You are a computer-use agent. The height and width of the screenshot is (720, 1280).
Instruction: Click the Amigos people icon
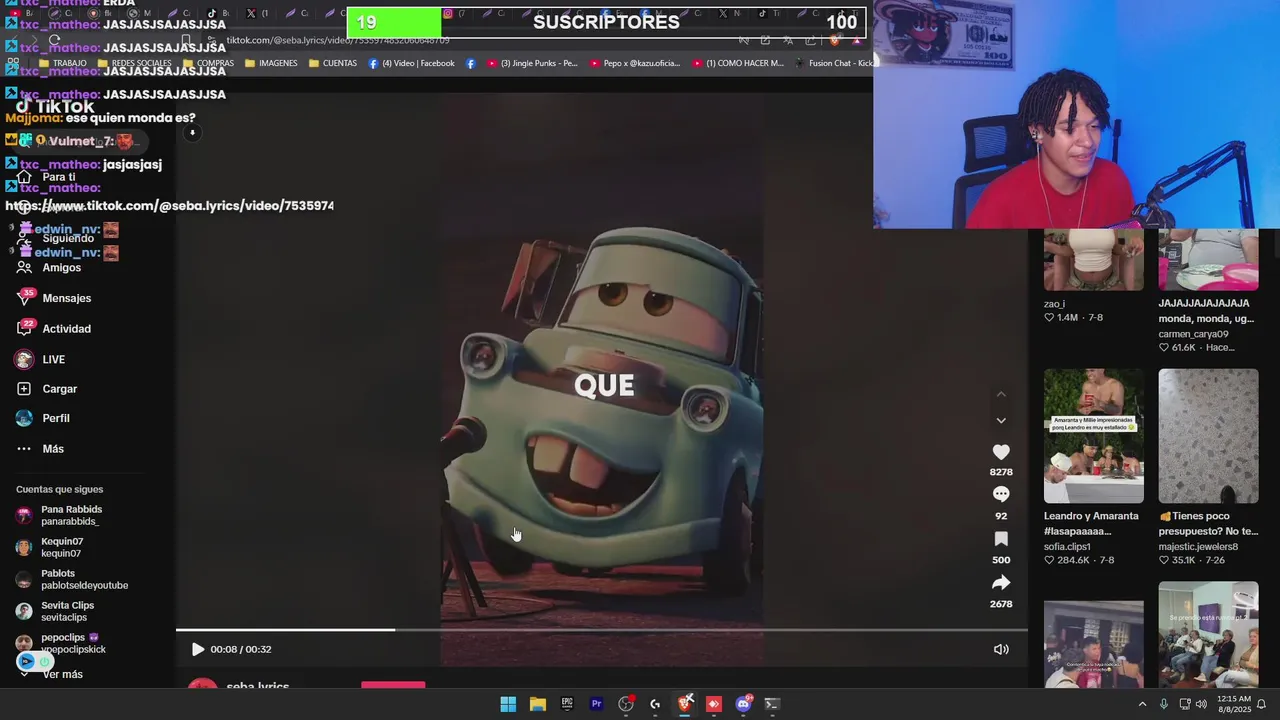[x=24, y=267]
